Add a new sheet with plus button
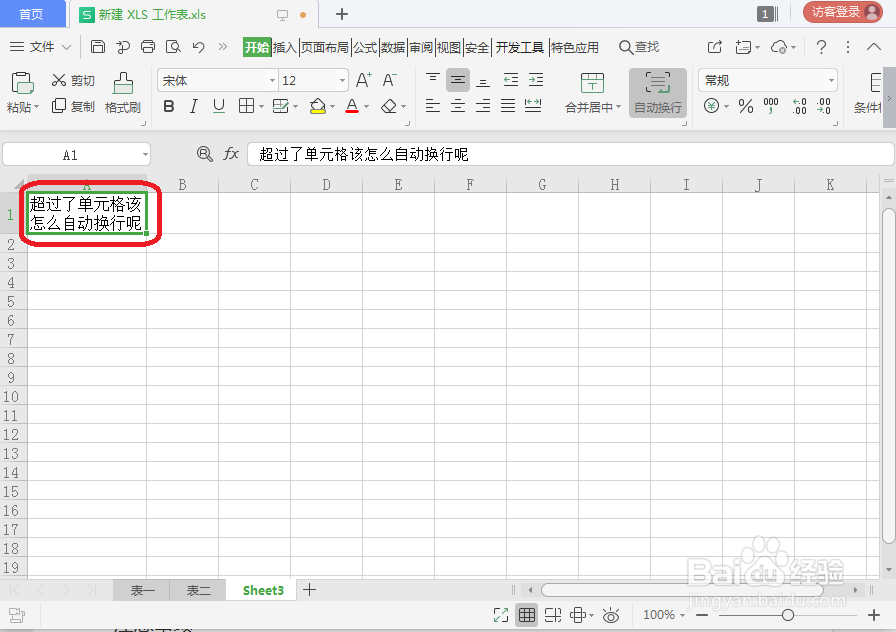Screen dimensions: 896x632 click(x=309, y=590)
